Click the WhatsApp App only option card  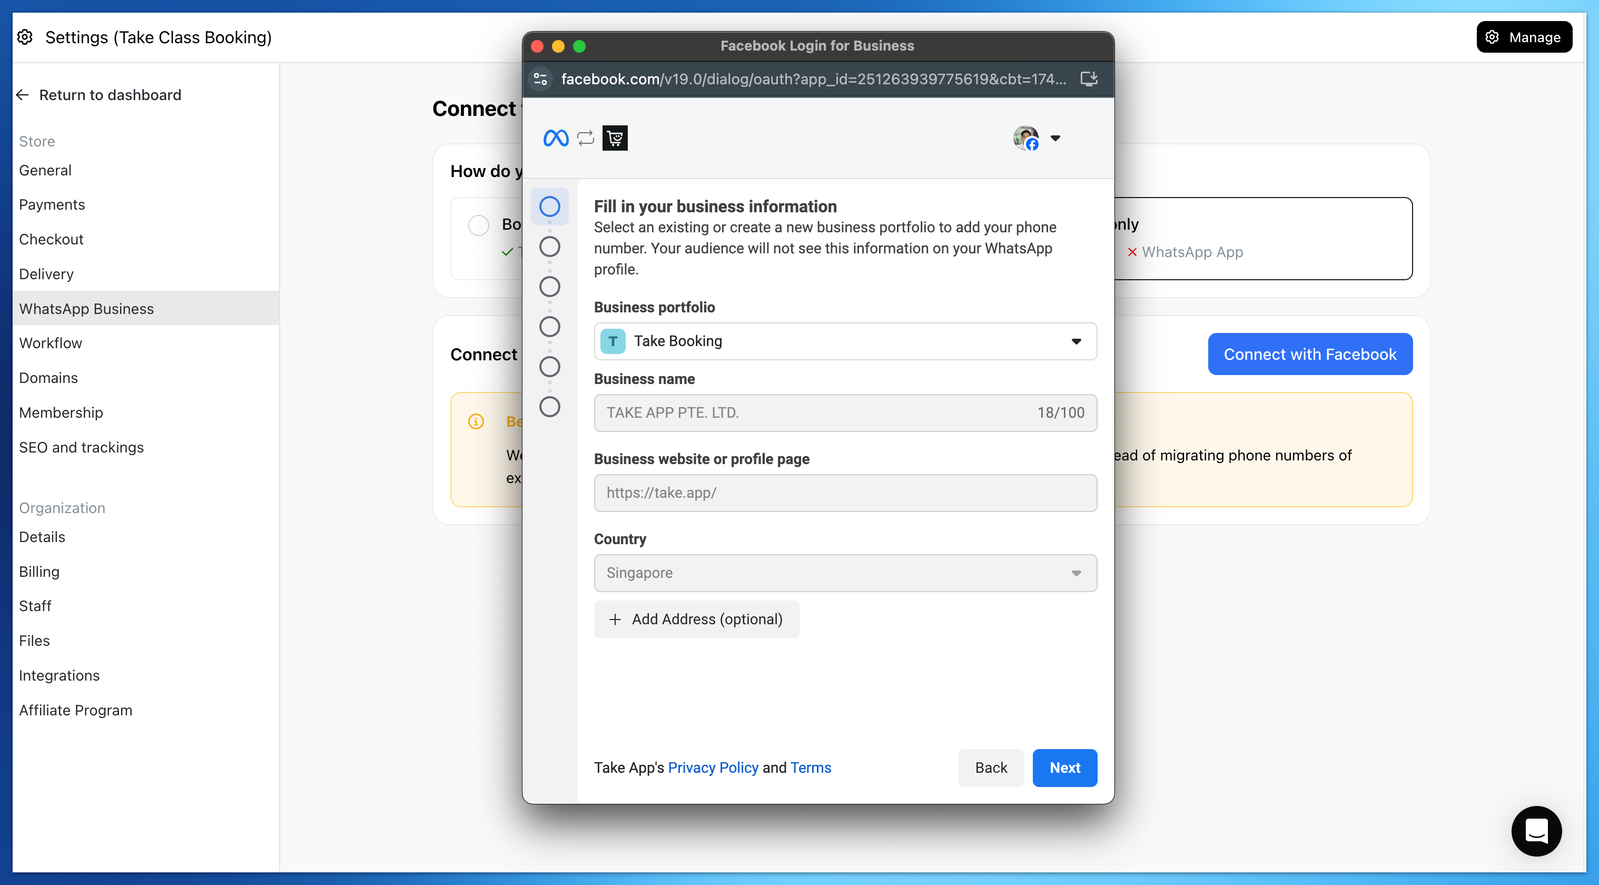click(x=1263, y=238)
